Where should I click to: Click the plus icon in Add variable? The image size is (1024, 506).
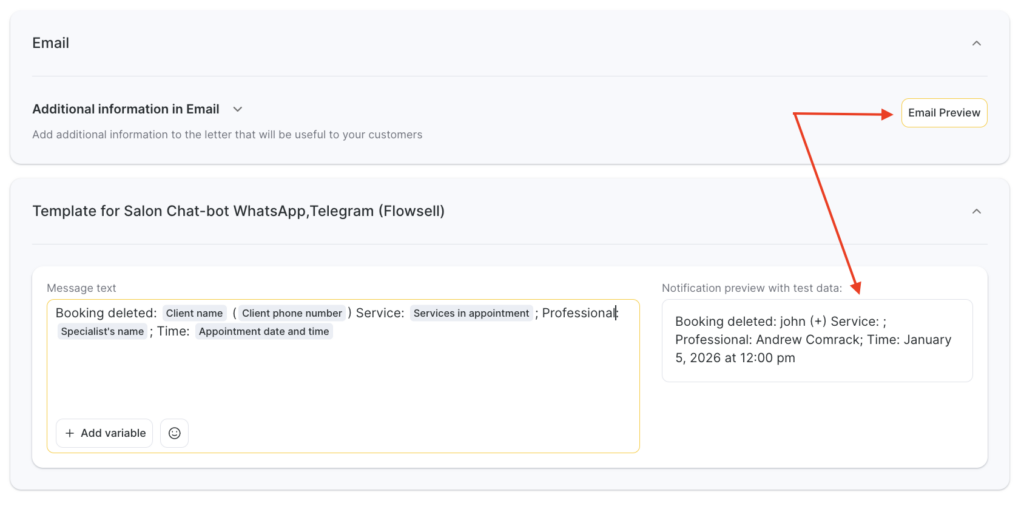[x=70, y=433]
